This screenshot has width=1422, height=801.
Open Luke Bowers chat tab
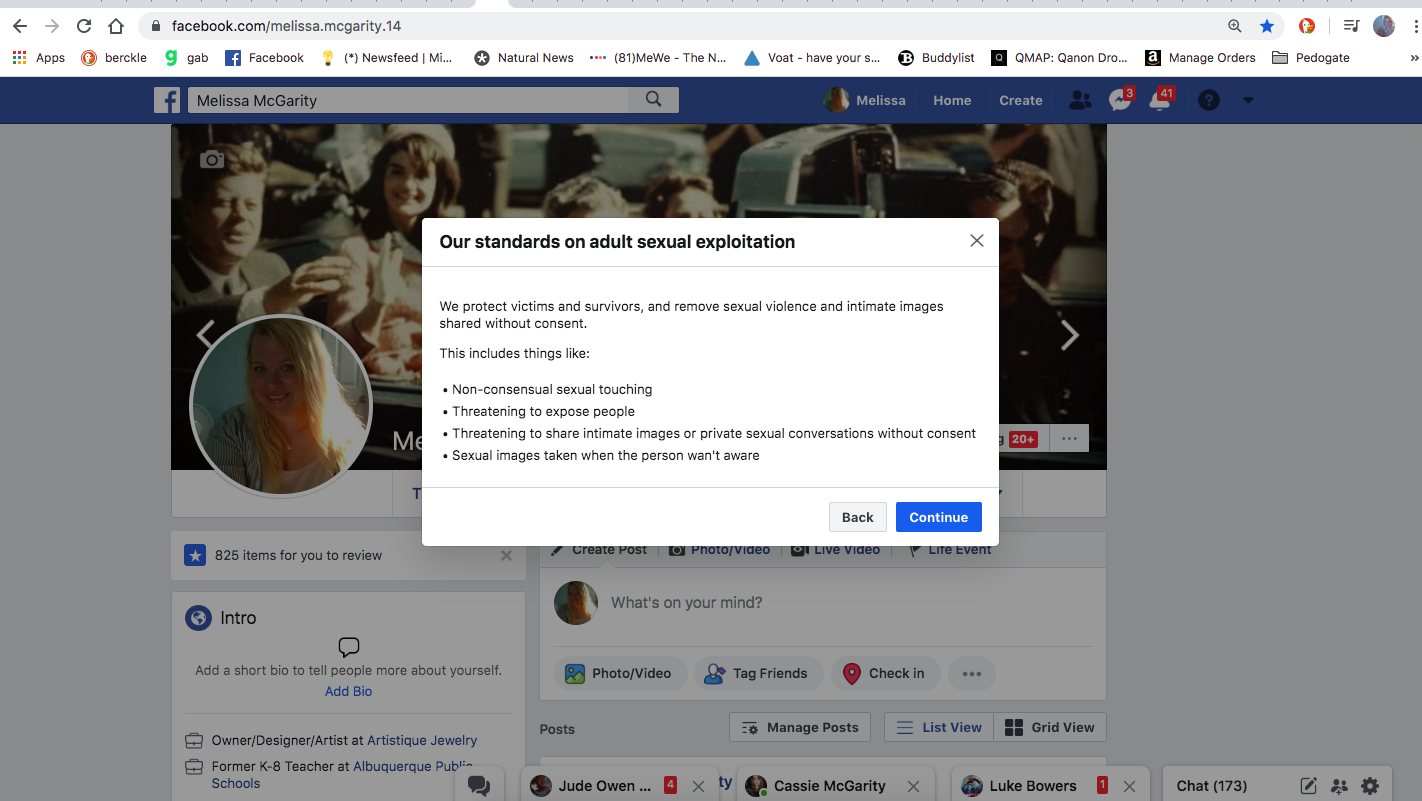point(1021,786)
